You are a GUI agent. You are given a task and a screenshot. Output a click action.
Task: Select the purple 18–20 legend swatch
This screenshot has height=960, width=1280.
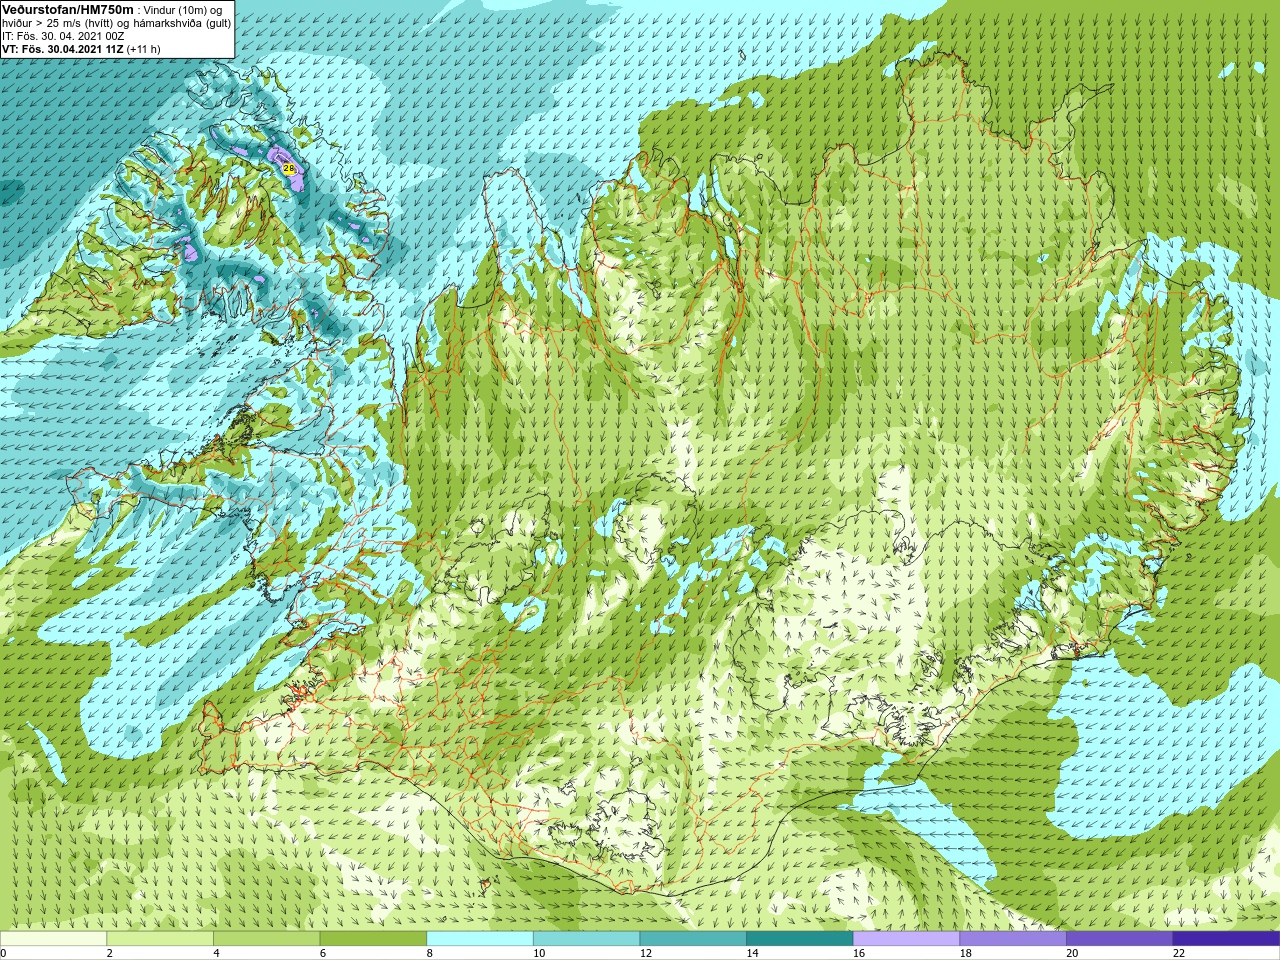pos(1012,938)
